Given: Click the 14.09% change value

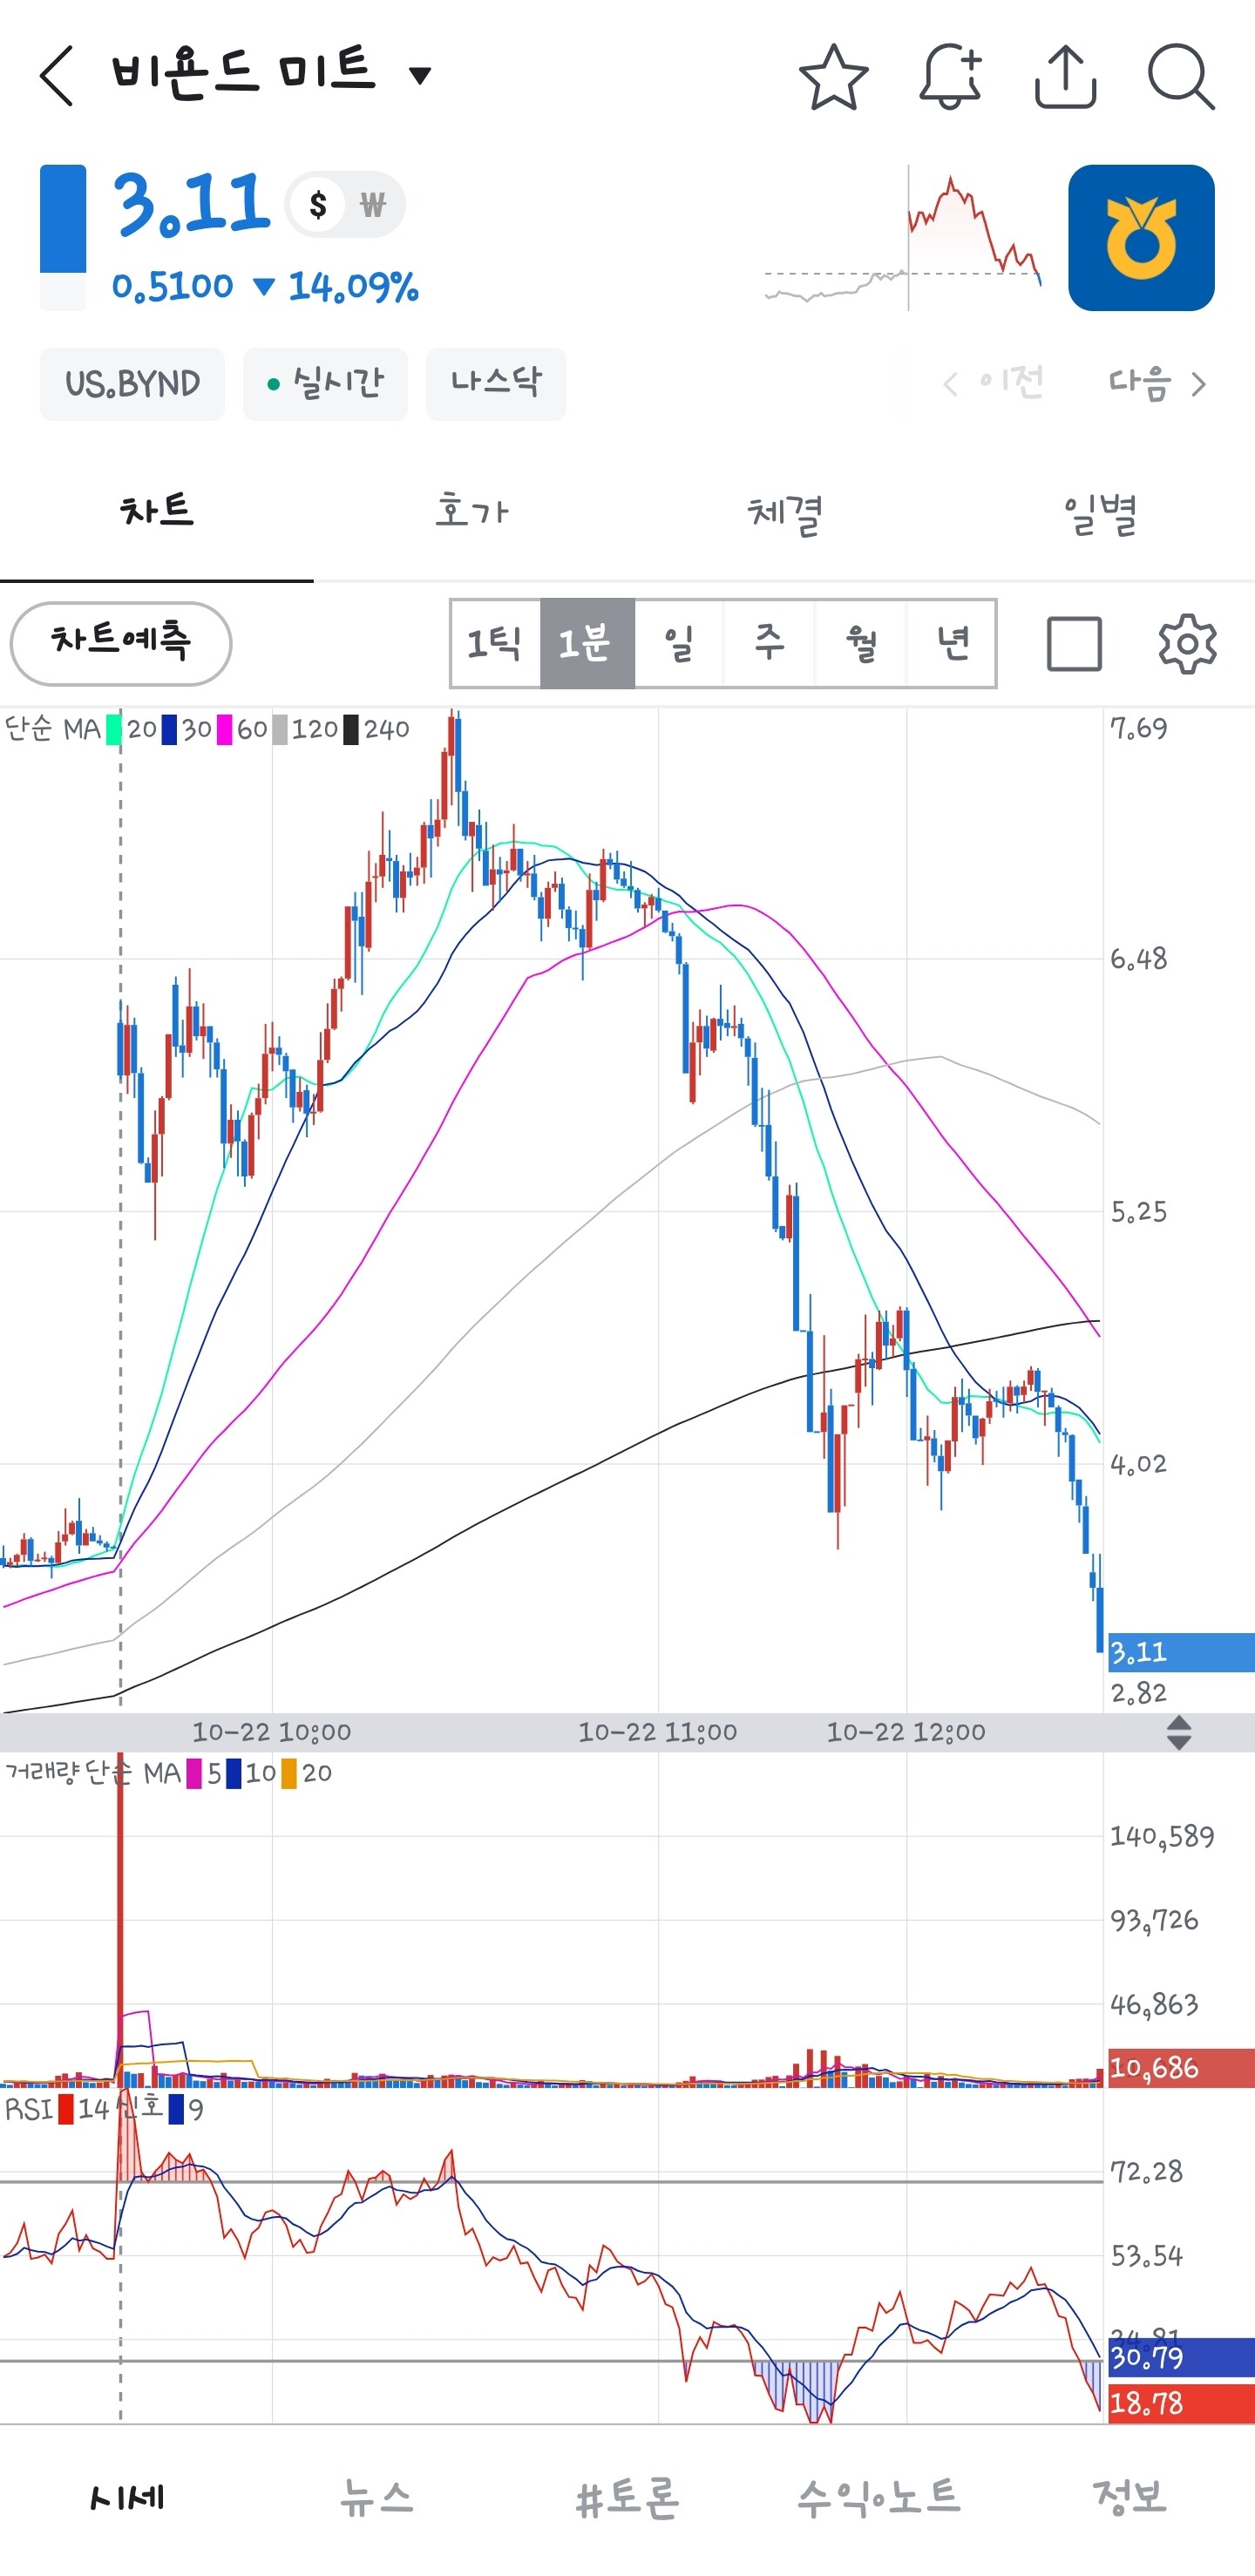Looking at the screenshot, I should [x=353, y=287].
